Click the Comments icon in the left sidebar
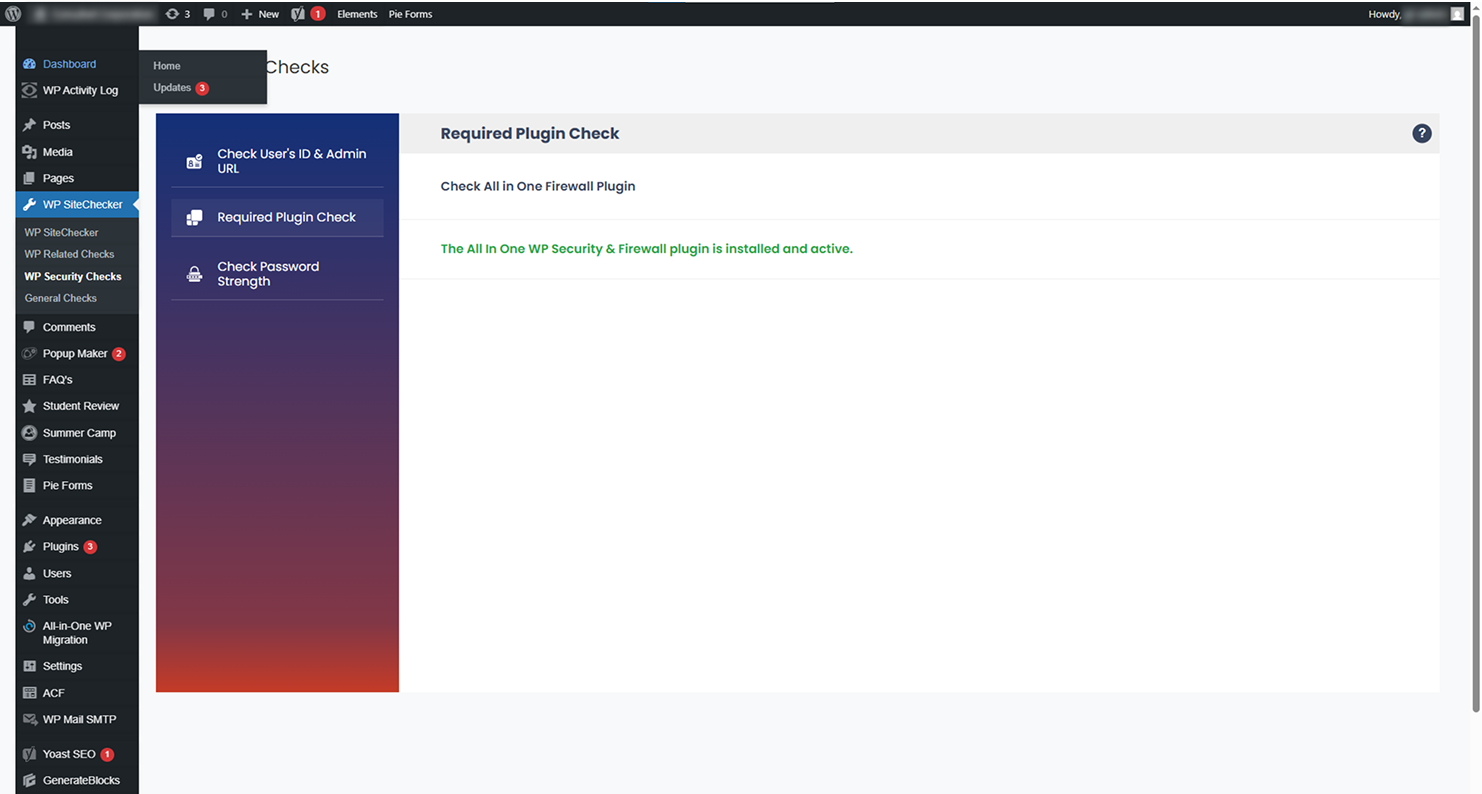1482x794 pixels. tap(29, 327)
